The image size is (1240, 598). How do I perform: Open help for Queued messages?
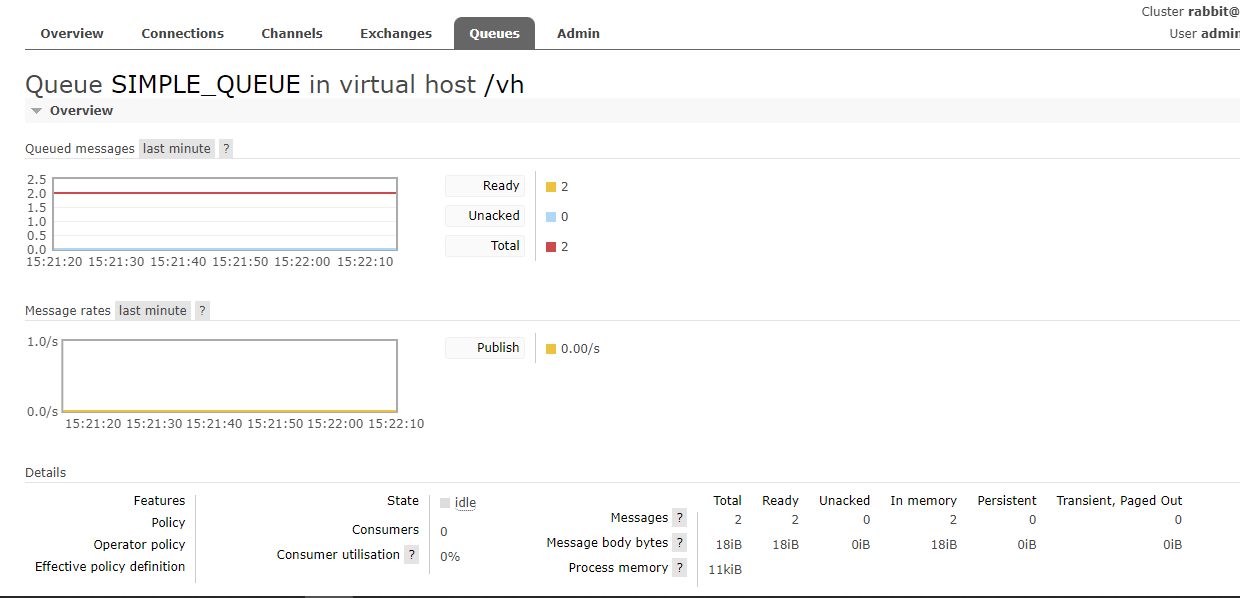click(226, 148)
